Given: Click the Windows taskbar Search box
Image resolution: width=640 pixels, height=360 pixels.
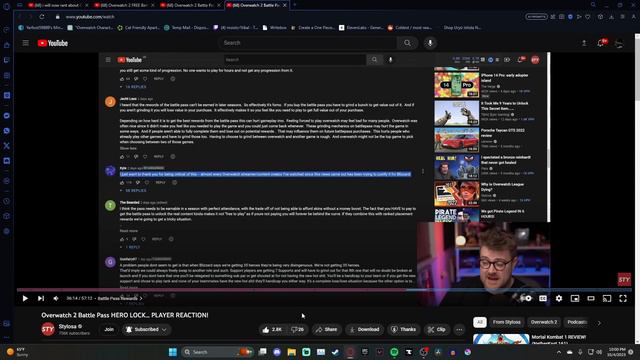Looking at the screenshot, I should (217, 352).
